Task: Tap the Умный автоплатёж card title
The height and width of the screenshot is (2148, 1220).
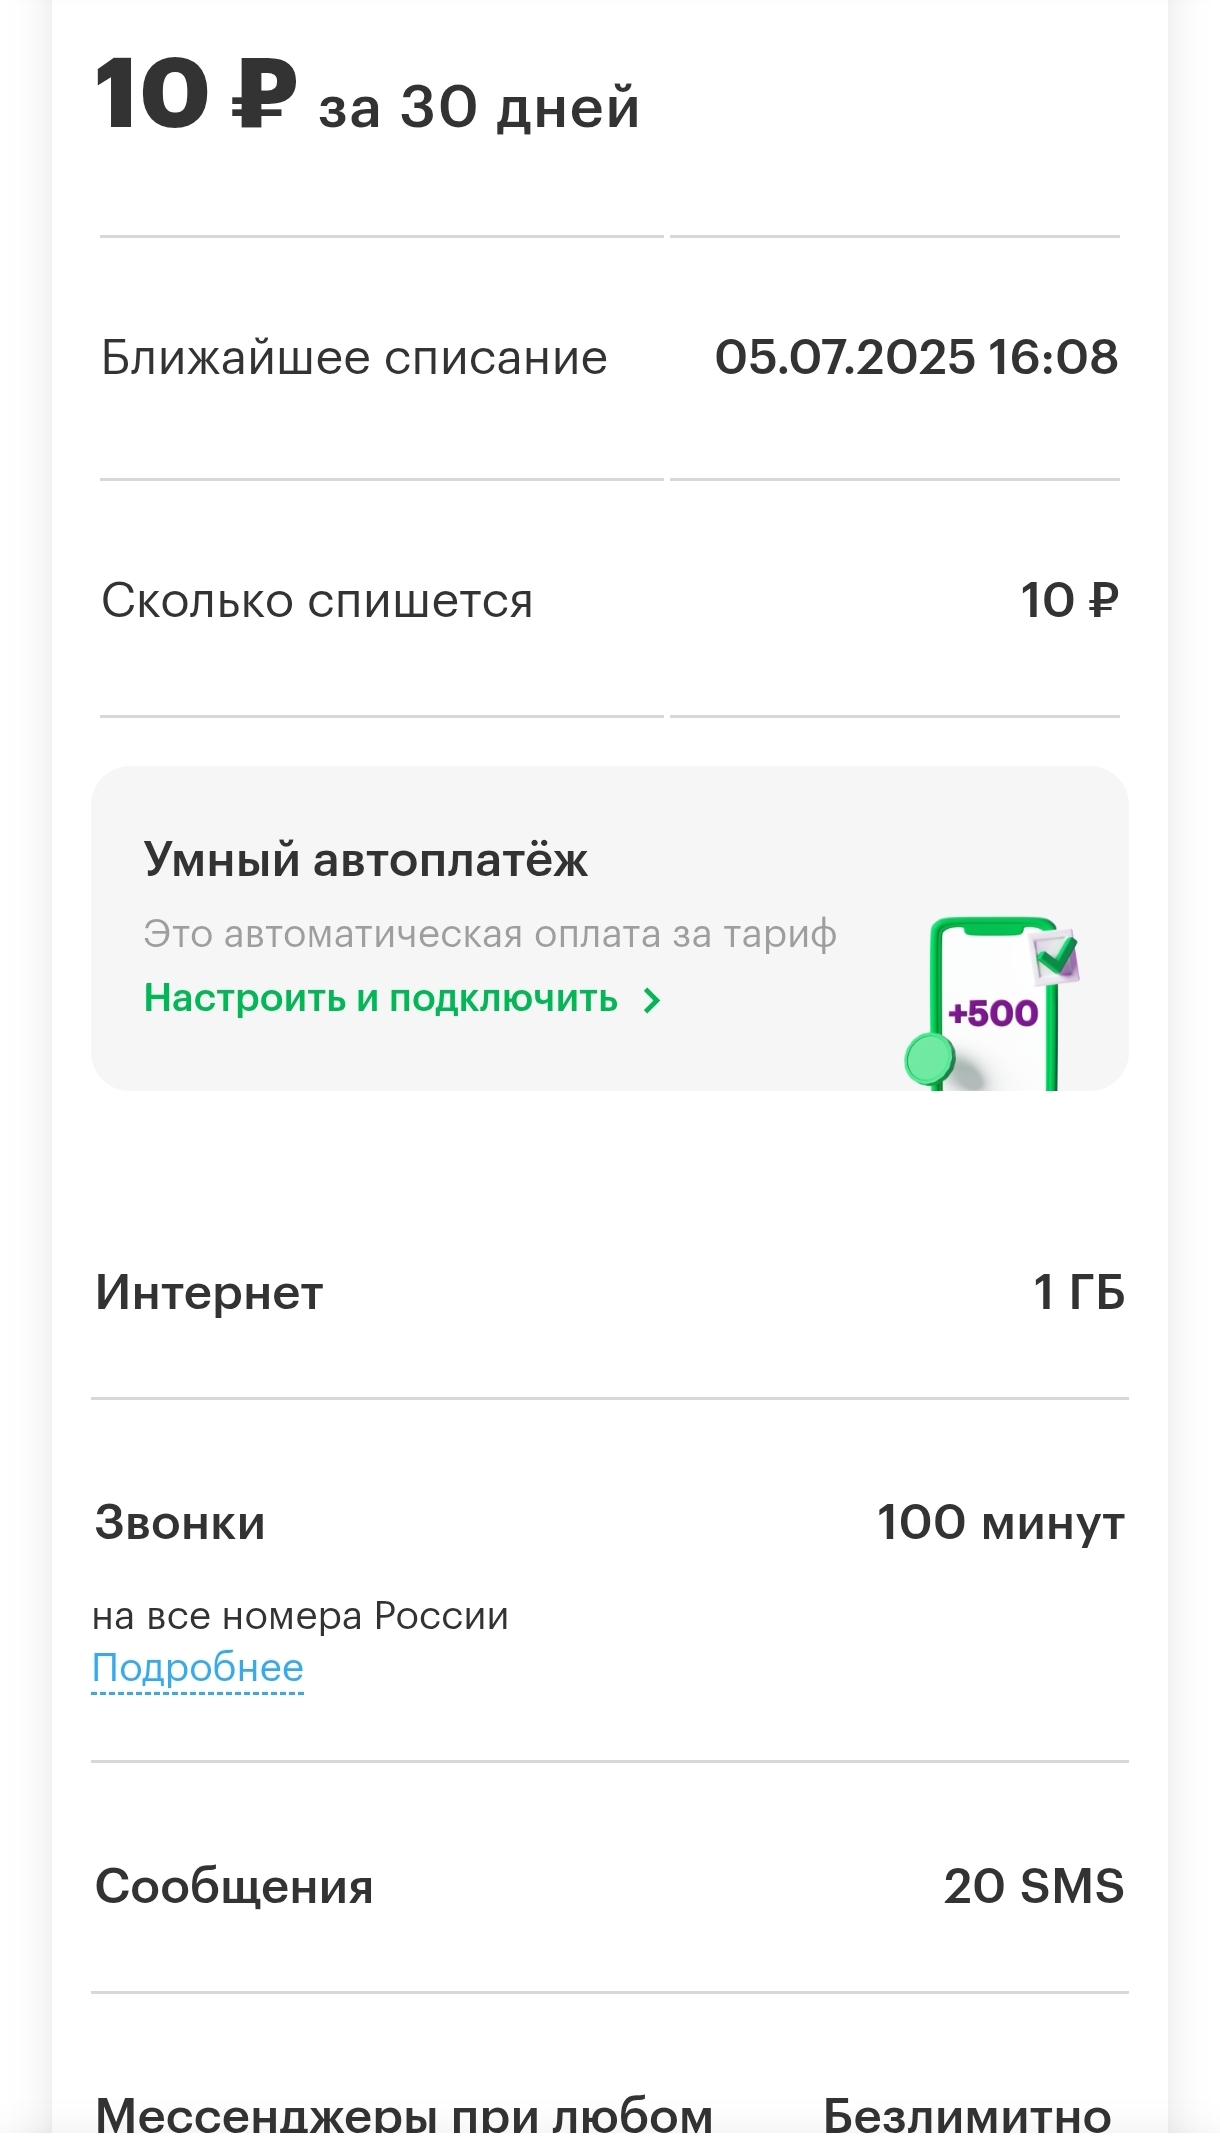Action: [x=365, y=860]
